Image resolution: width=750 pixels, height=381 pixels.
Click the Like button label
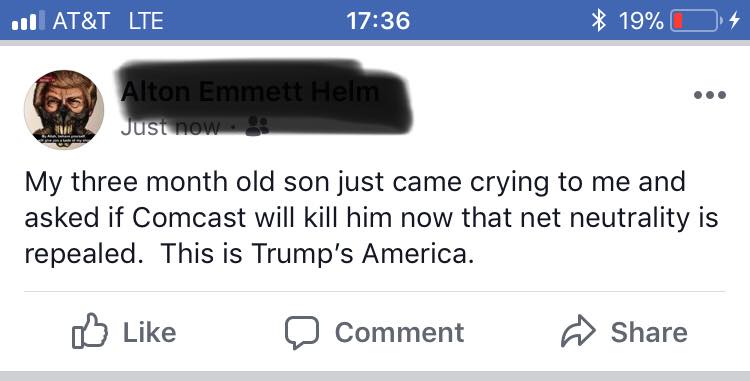[150, 332]
